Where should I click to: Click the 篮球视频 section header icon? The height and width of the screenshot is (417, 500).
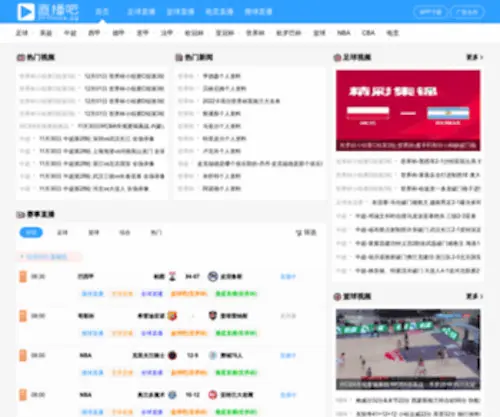tap(337, 296)
